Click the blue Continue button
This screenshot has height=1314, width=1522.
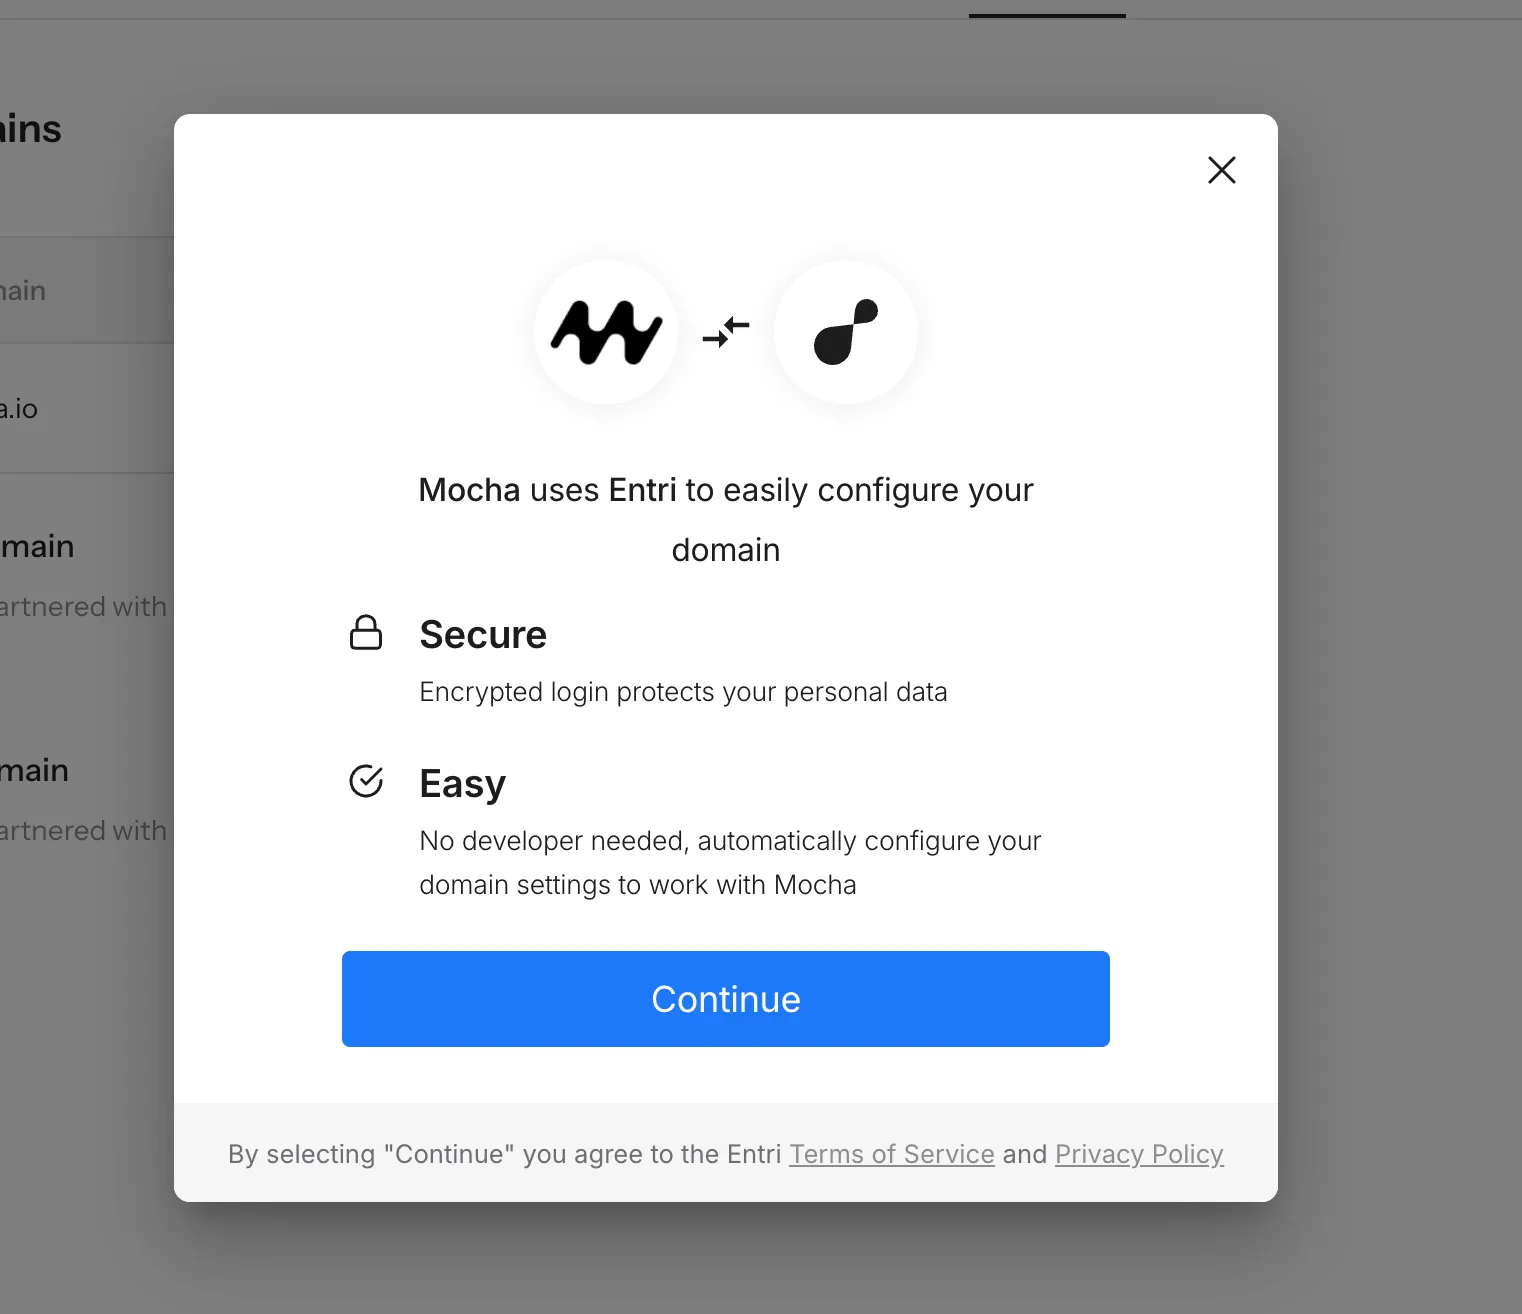(726, 999)
